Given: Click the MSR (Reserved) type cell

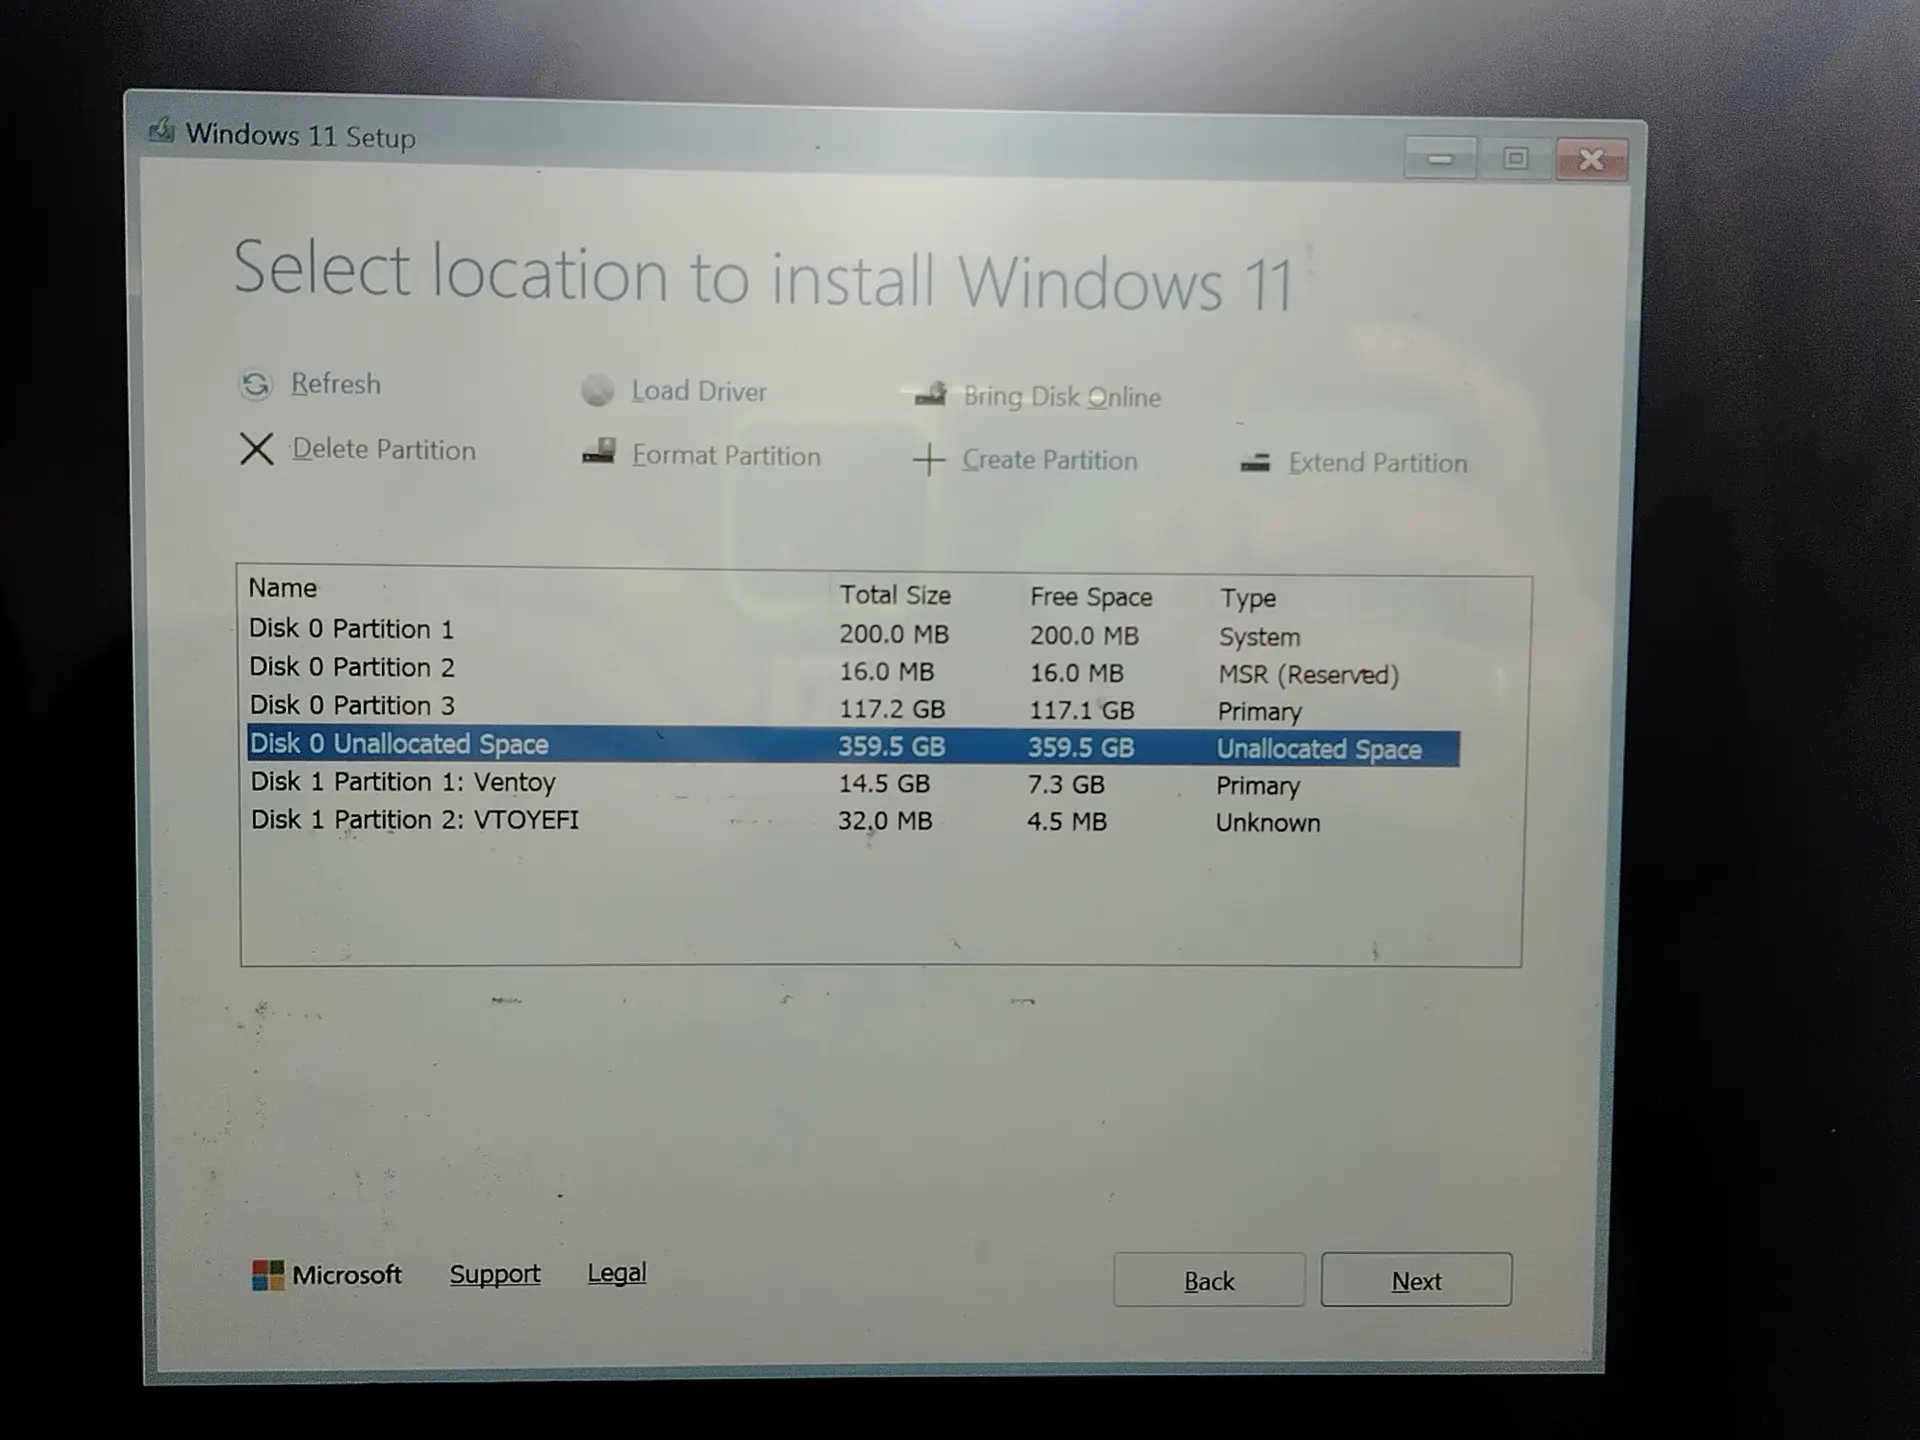Looking at the screenshot, I should (x=1308, y=675).
